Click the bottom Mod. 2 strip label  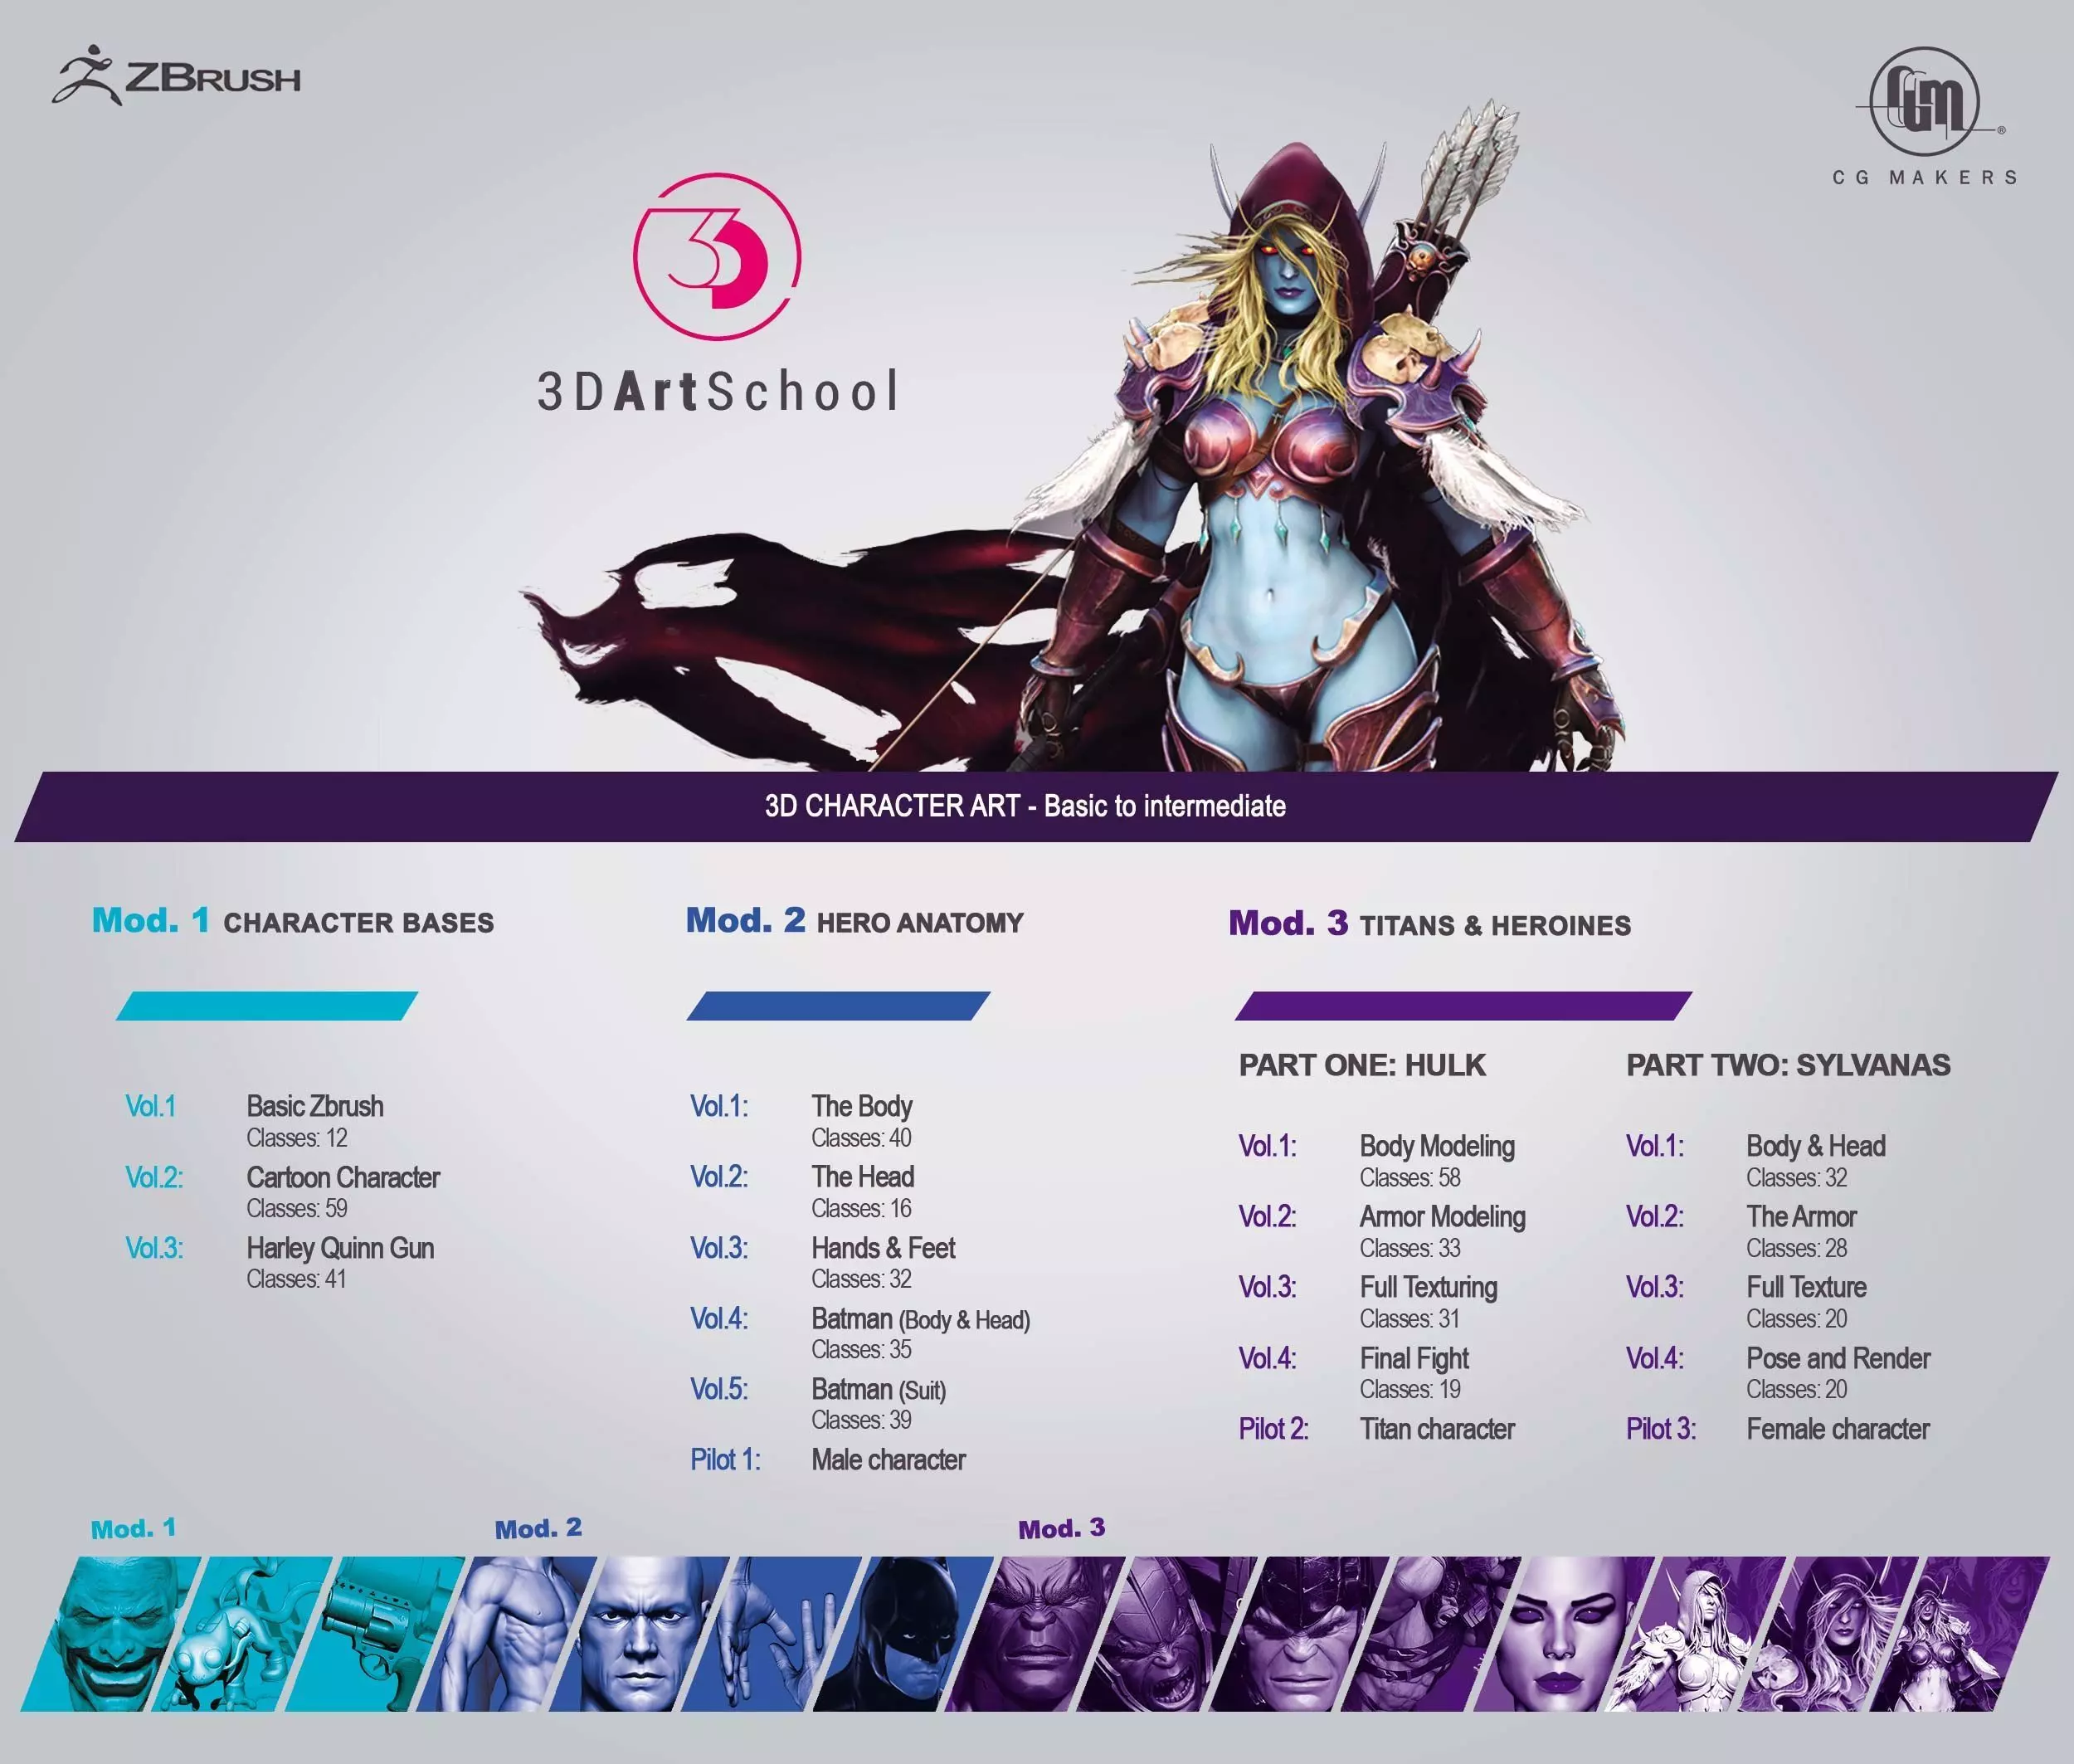(x=538, y=1528)
